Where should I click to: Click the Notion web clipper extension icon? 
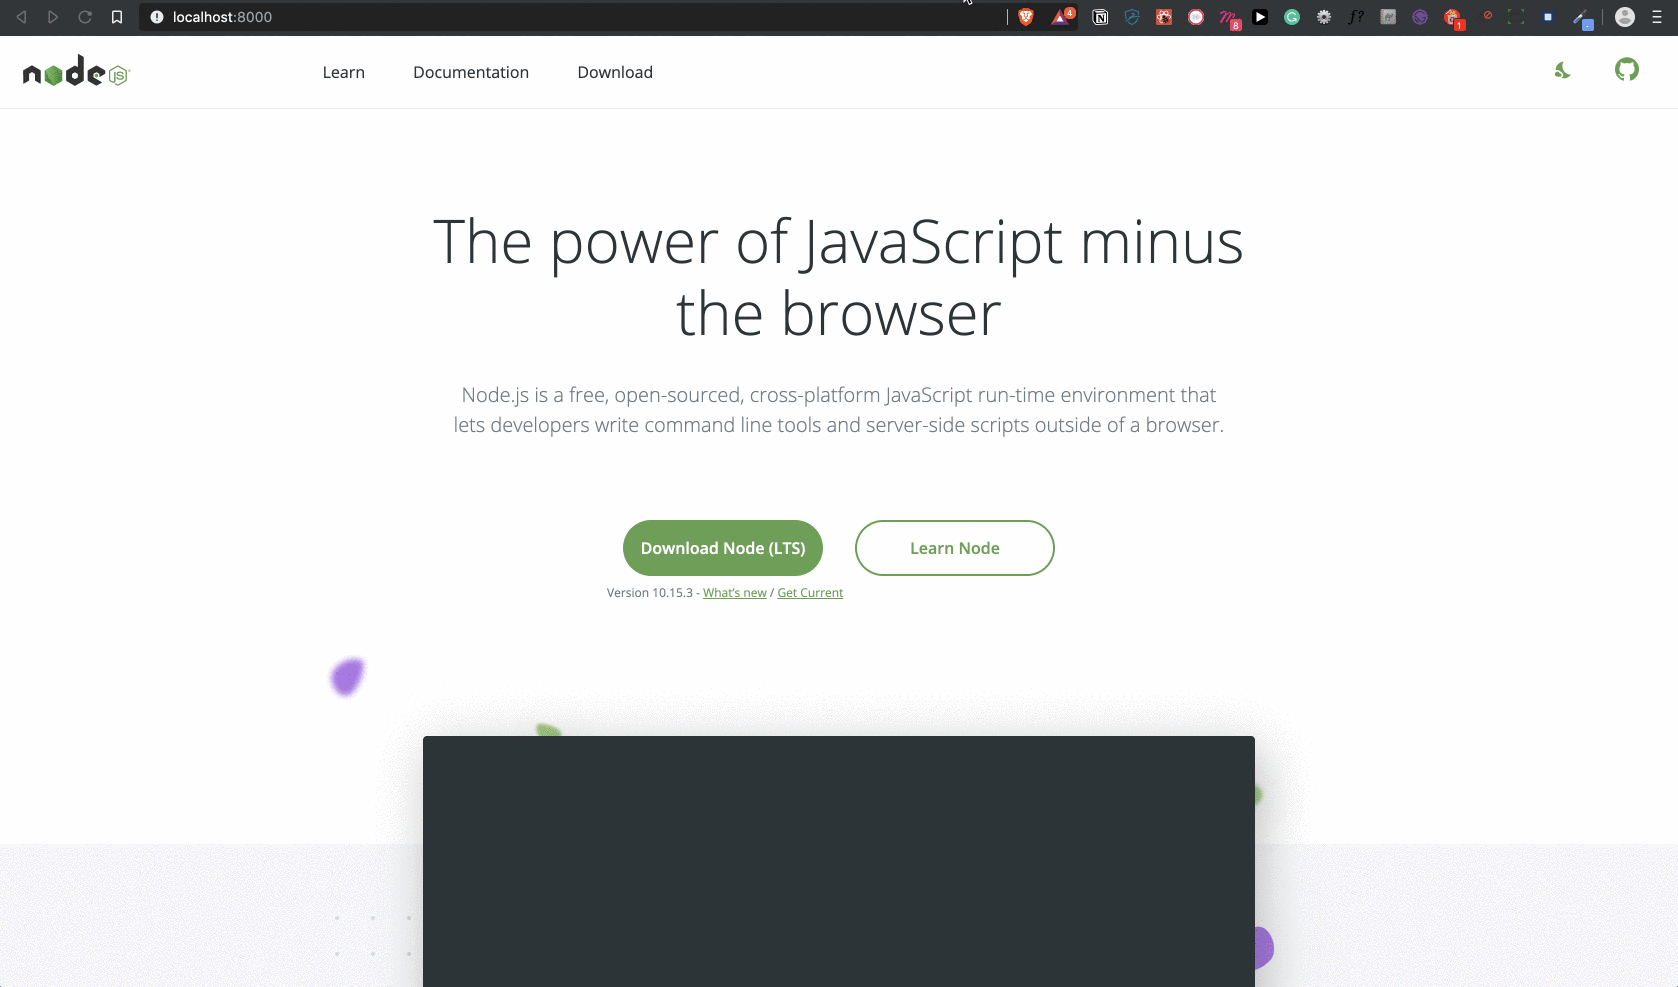click(1100, 17)
